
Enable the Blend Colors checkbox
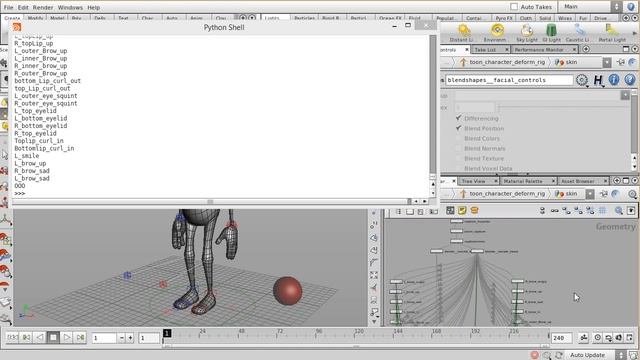click(458, 138)
